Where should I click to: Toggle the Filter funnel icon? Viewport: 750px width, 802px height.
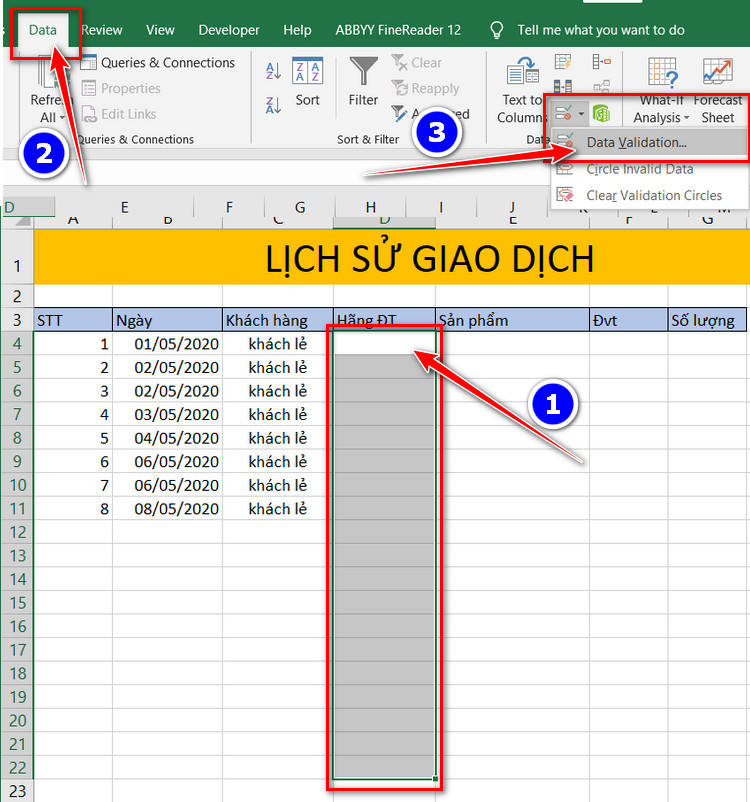[363, 71]
